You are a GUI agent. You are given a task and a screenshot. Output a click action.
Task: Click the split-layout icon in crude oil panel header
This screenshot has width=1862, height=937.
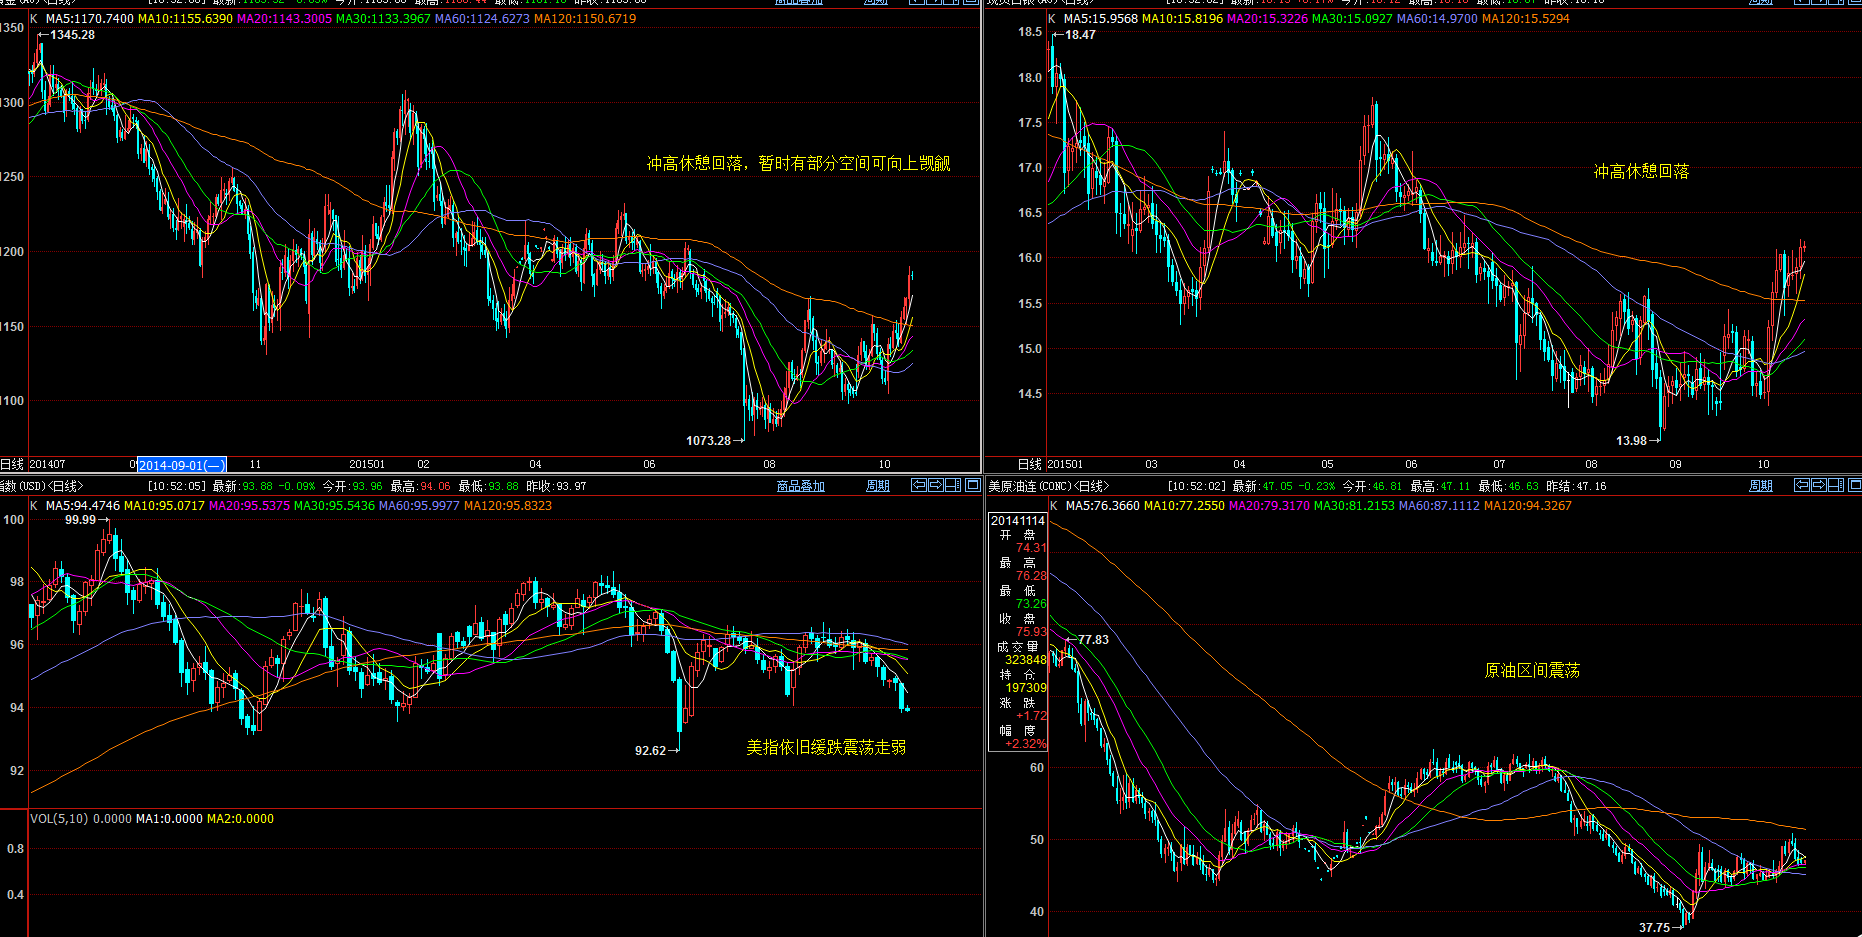(1837, 485)
